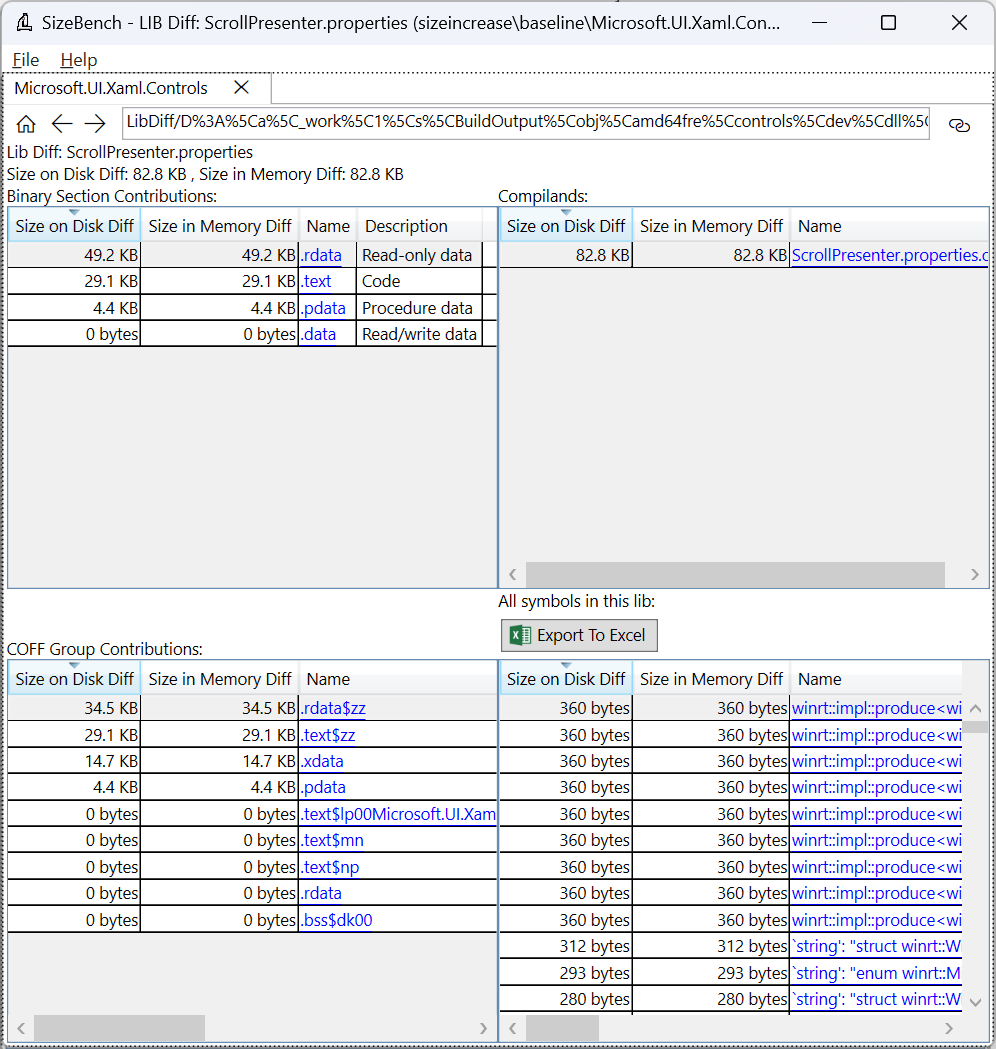Minimize the SizeBench window
996x1049 pixels.
(819, 23)
